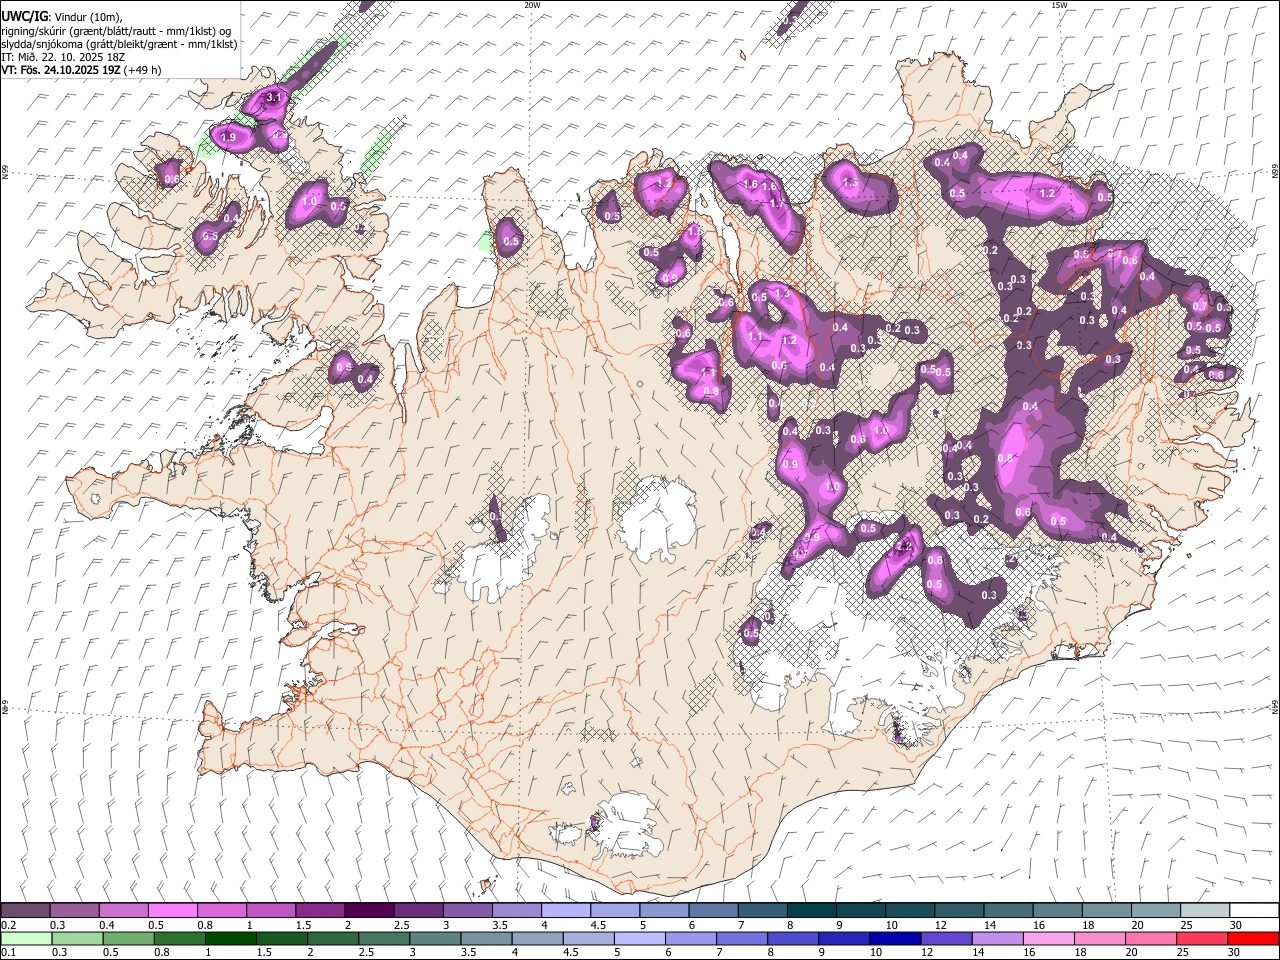Click the 'UWC/IG: Vindur (10m)' title text
The height and width of the screenshot is (960, 1280).
click(62, 16)
